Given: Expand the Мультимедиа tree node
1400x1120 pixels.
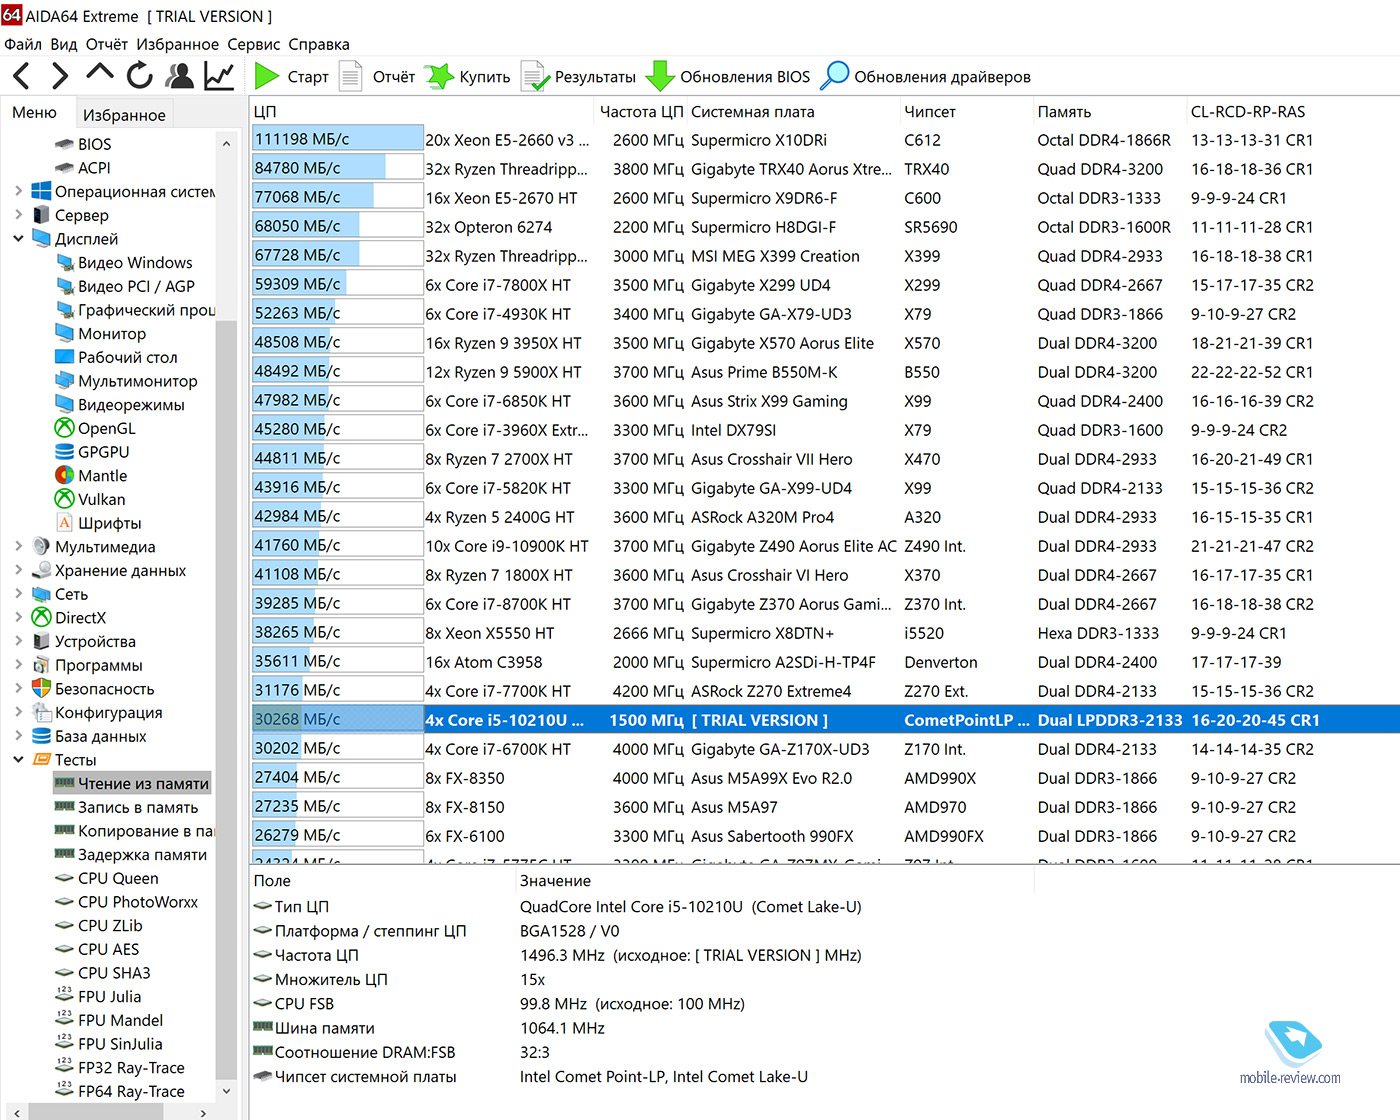Looking at the screenshot, I should (18, 547).
